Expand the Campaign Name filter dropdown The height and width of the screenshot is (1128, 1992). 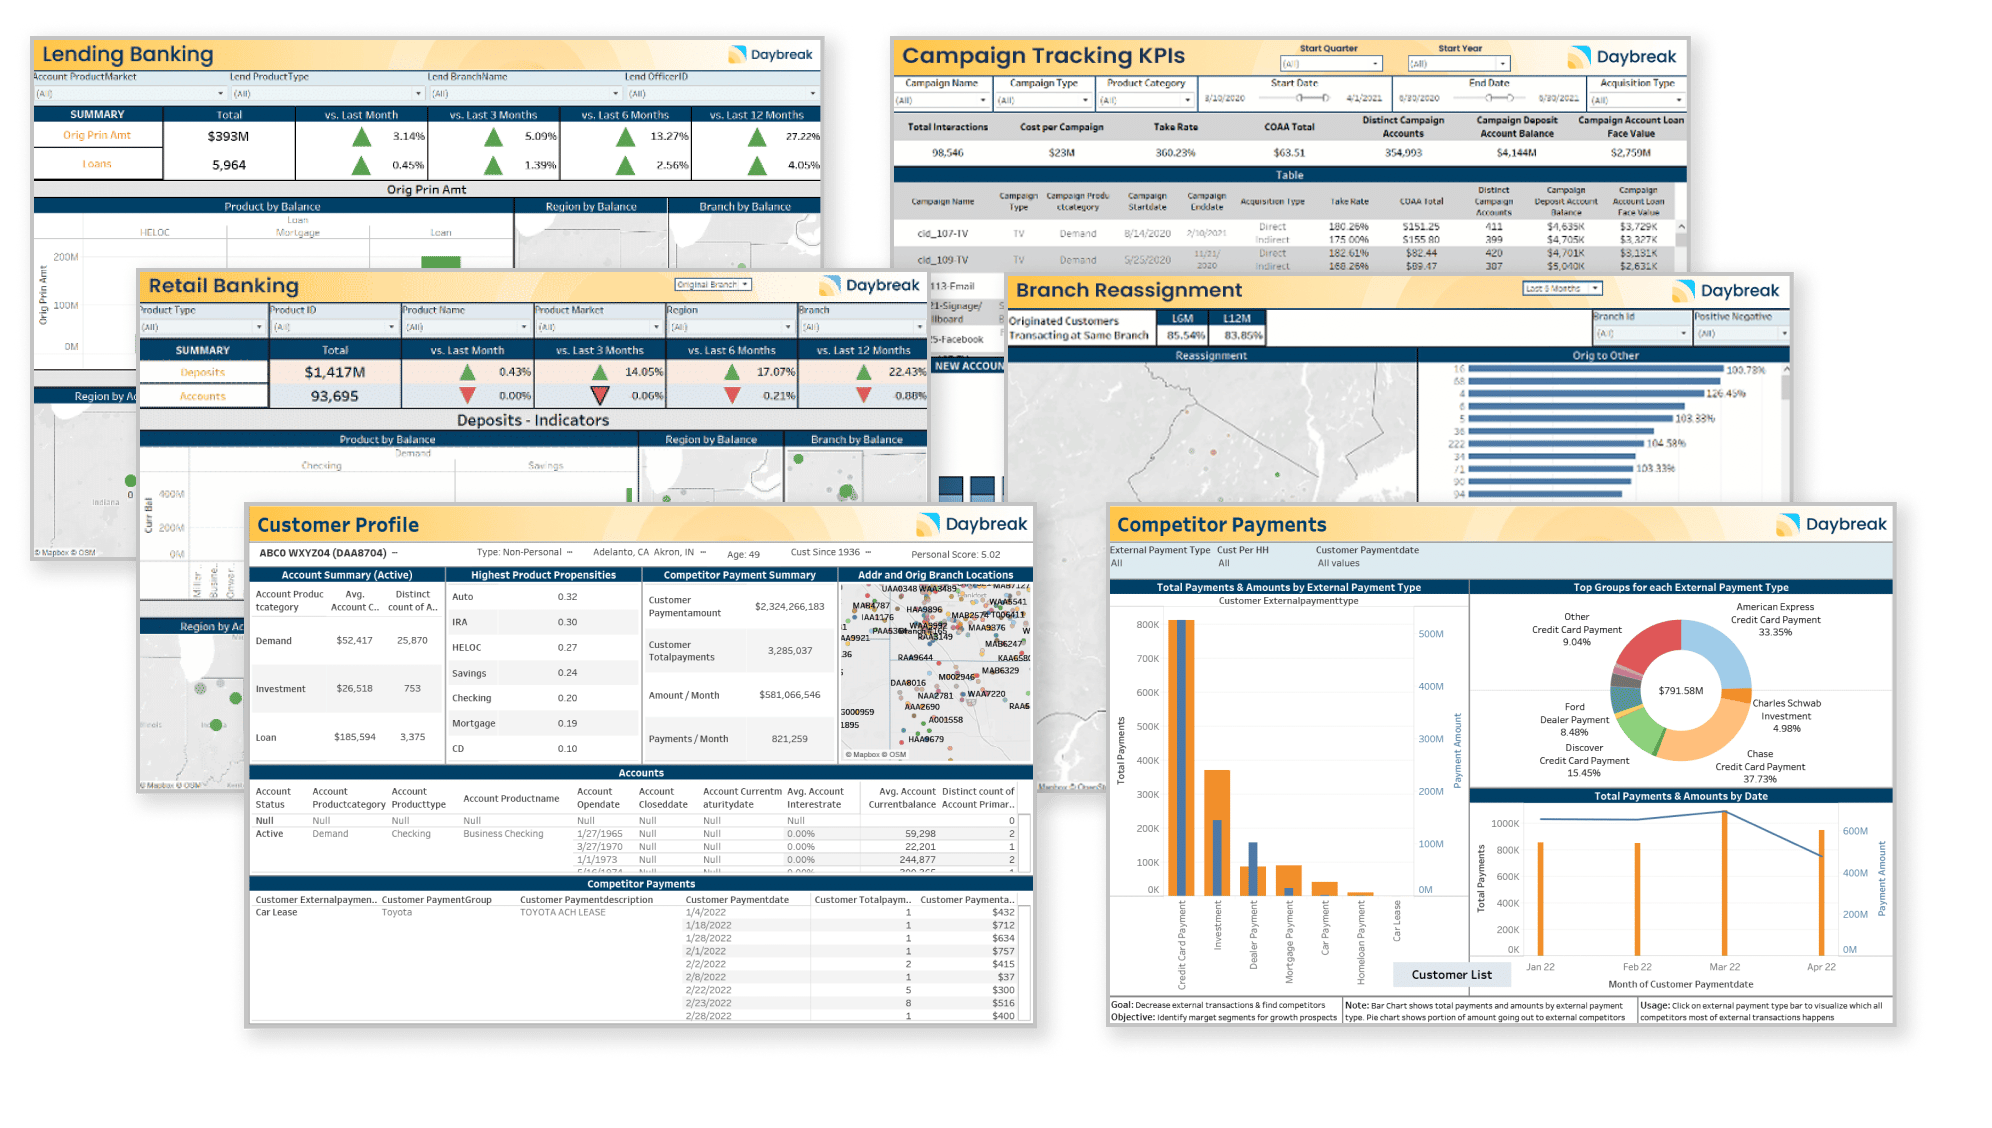click(x=942, y=100)
